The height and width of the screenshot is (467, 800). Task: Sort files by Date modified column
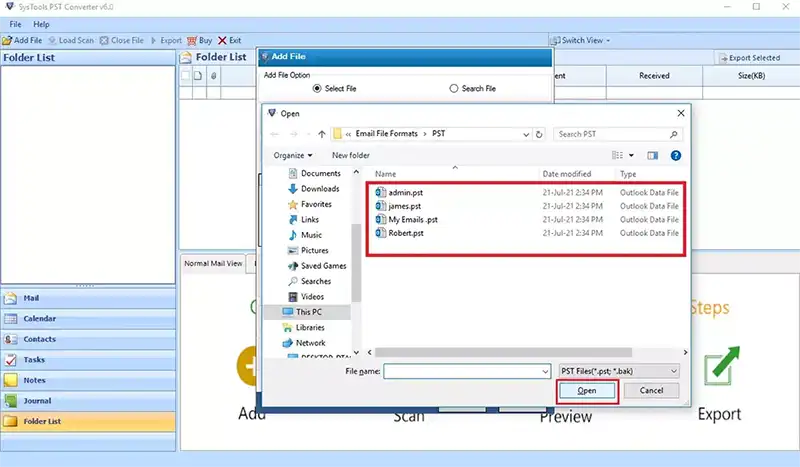(567, 174)
